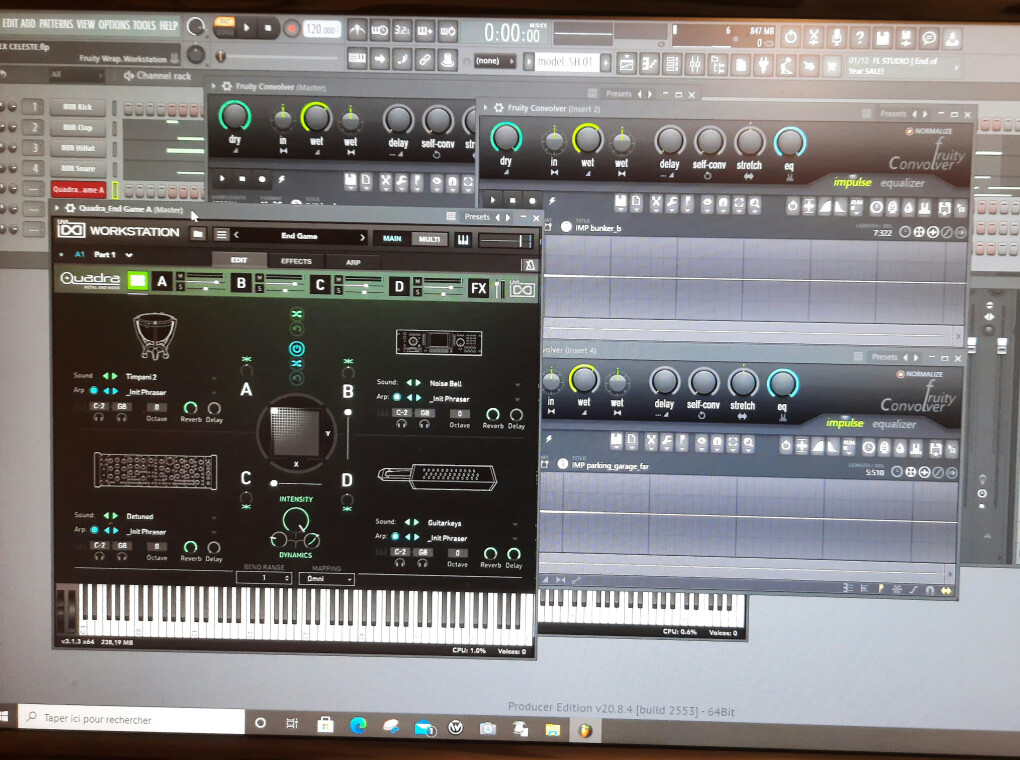Select layer D button in Quadra strip
This screenshot has height=760, width=1020.
pyautogui.click(x=399, y=286)
